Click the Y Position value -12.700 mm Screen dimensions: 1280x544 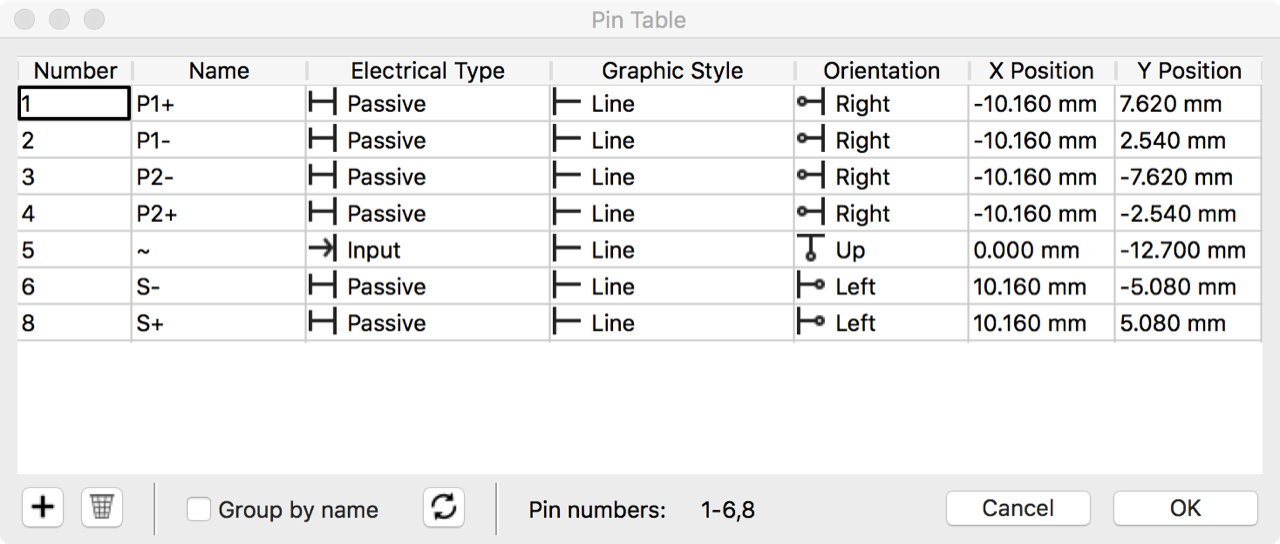[x=1183, y=250]
